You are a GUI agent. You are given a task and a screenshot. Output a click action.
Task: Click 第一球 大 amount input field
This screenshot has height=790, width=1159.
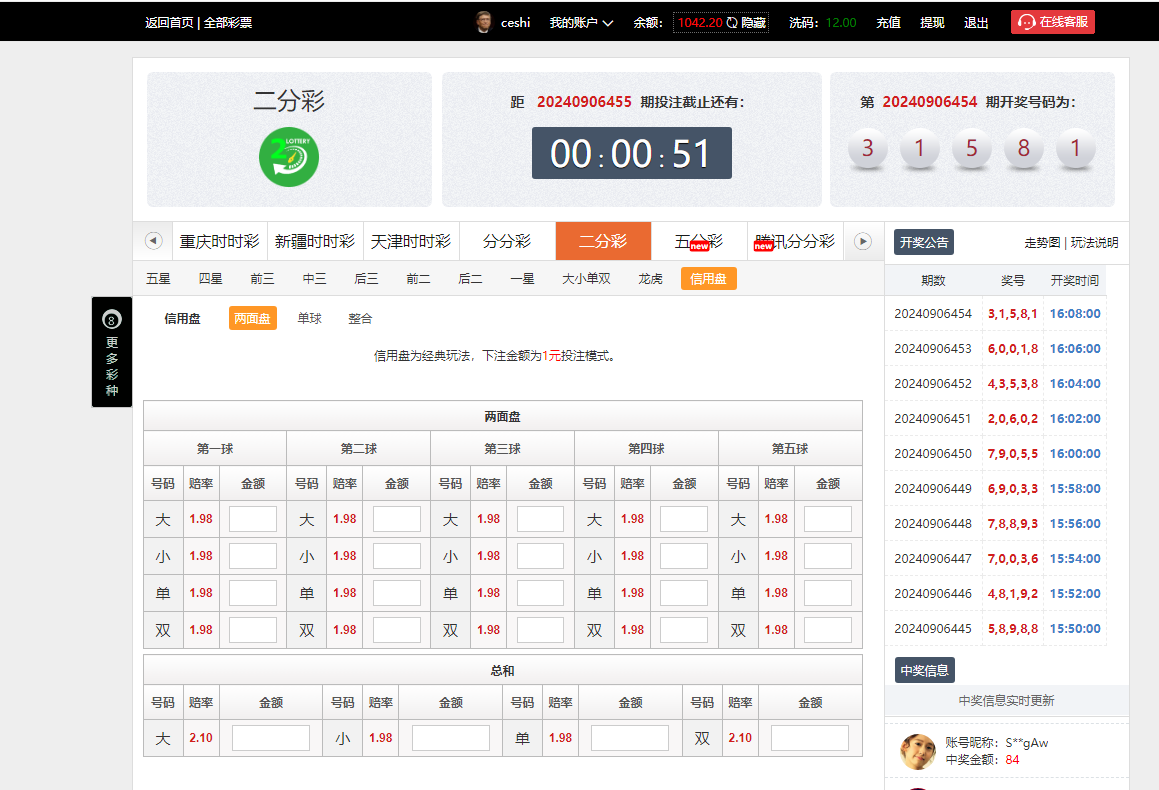252,519
